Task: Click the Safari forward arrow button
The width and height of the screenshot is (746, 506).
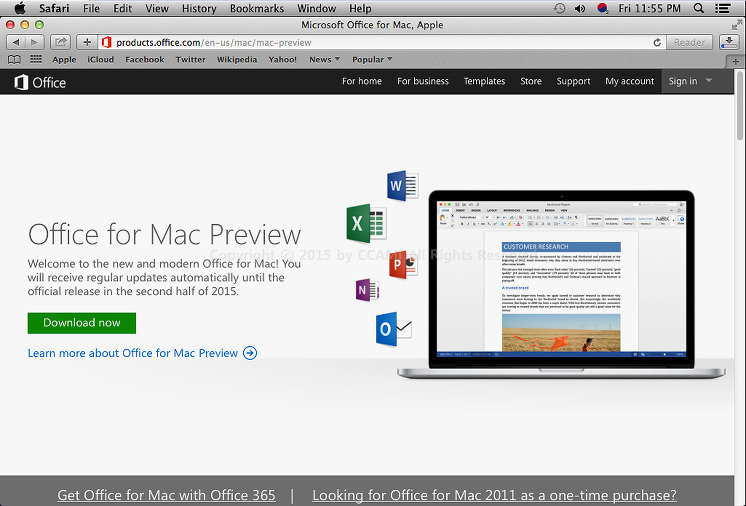Action: tap(34, 42)
